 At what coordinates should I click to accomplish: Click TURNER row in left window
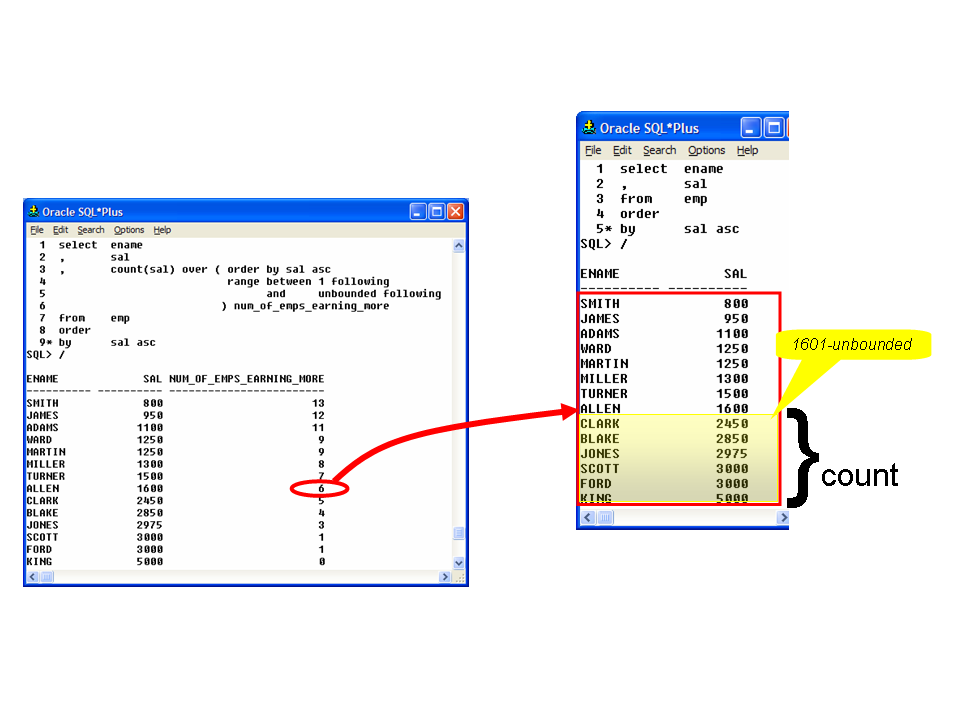[x=176, y=476]
